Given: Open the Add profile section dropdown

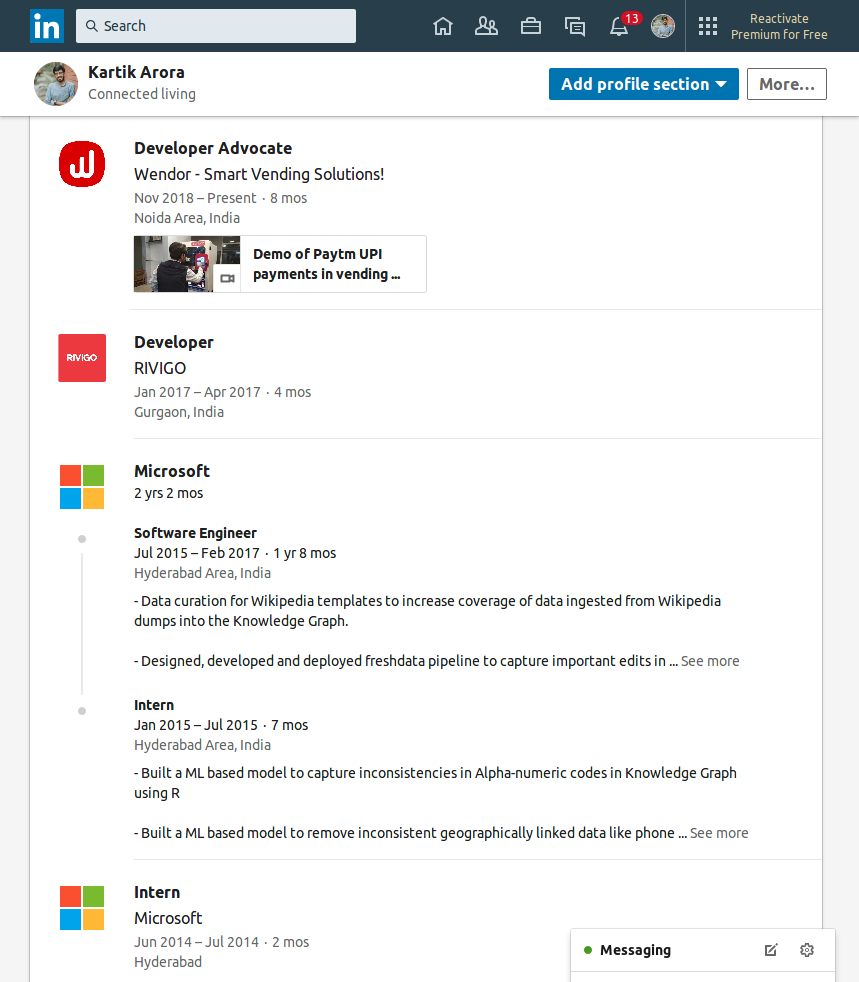Looking at the screenshot, I should (x=644, y=84).
